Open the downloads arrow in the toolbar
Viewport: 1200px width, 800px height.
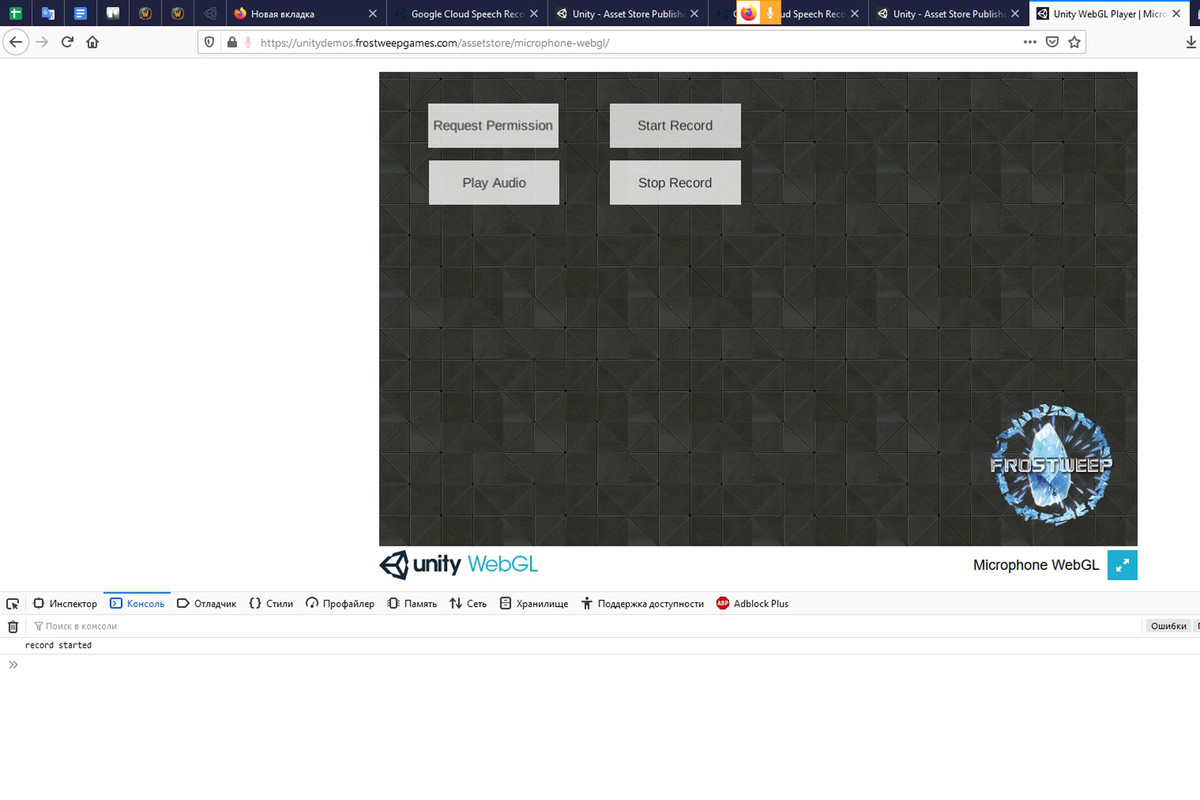tap(1191, 42)
